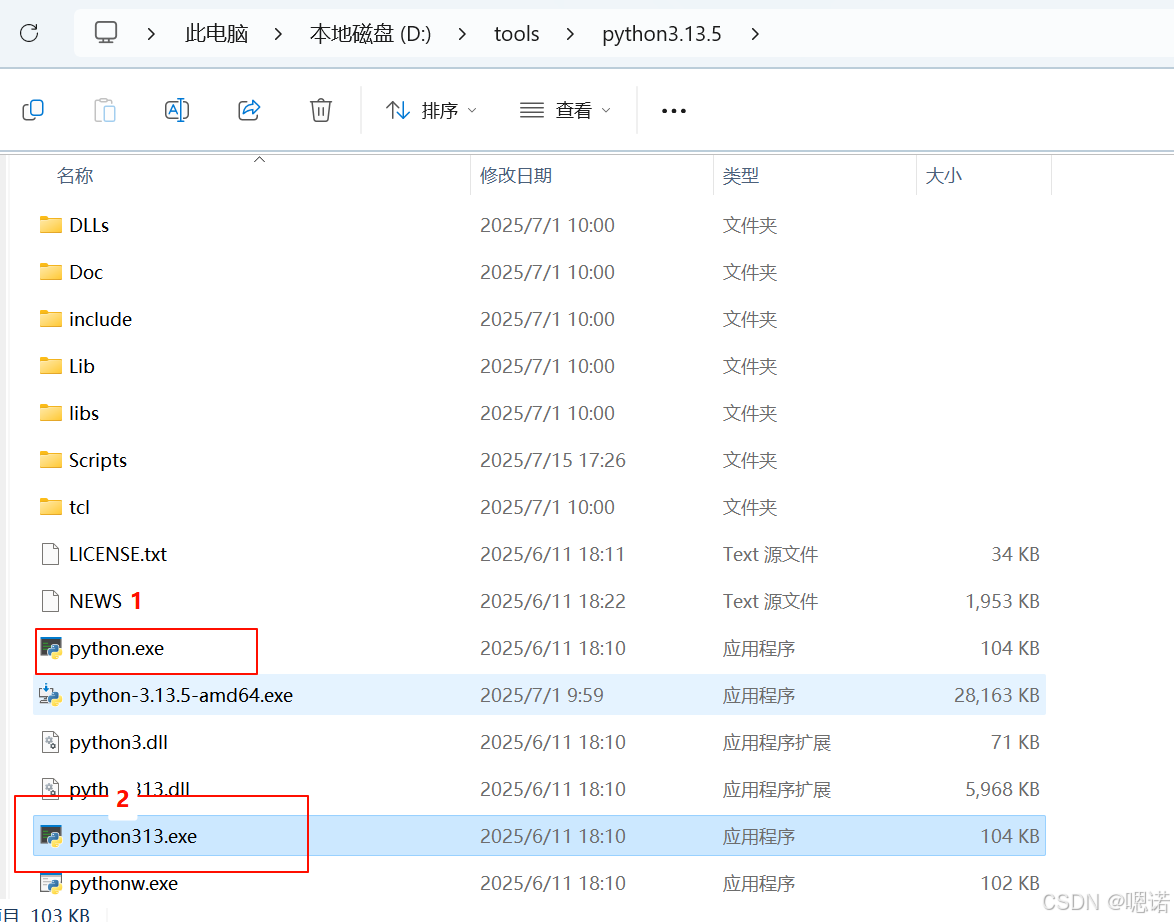Select the python313.exe file name
1174x922 pixels.
tap(133, 837)
